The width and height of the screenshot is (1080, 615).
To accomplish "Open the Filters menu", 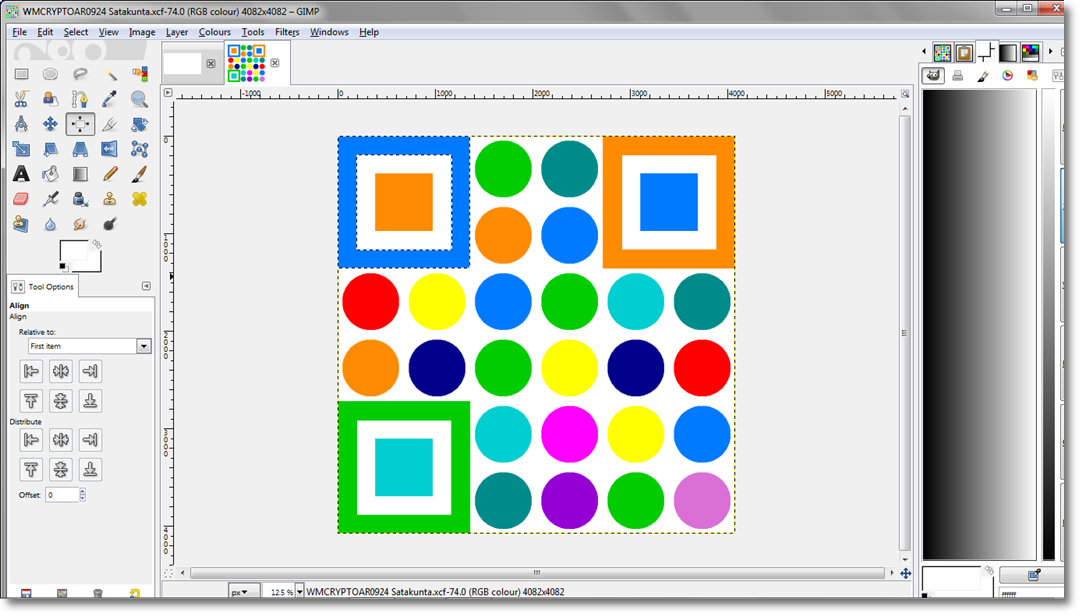I will tap(287, 32).
